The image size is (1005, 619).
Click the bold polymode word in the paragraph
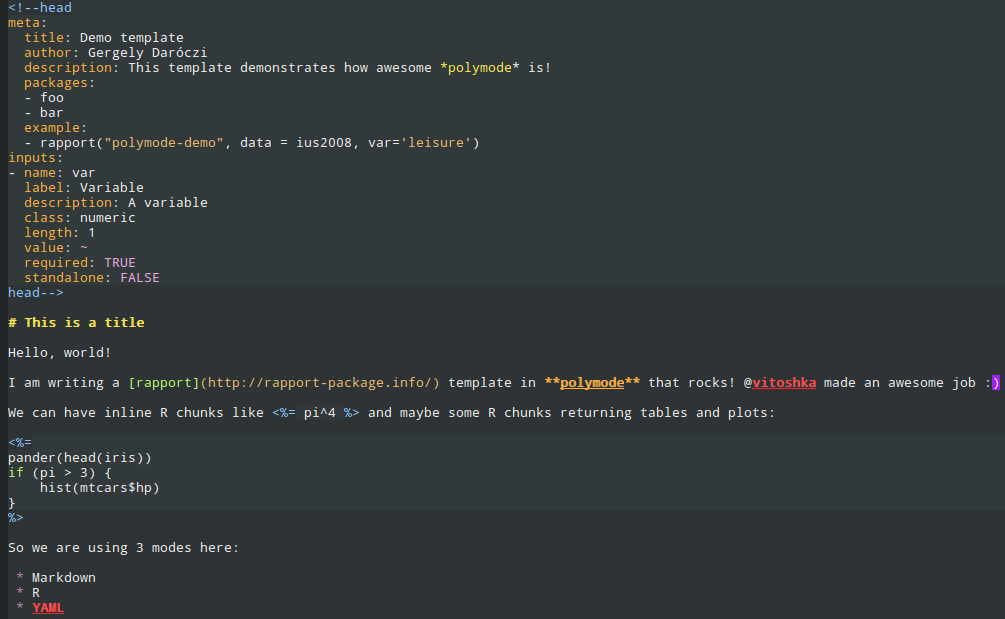[592, 383]
